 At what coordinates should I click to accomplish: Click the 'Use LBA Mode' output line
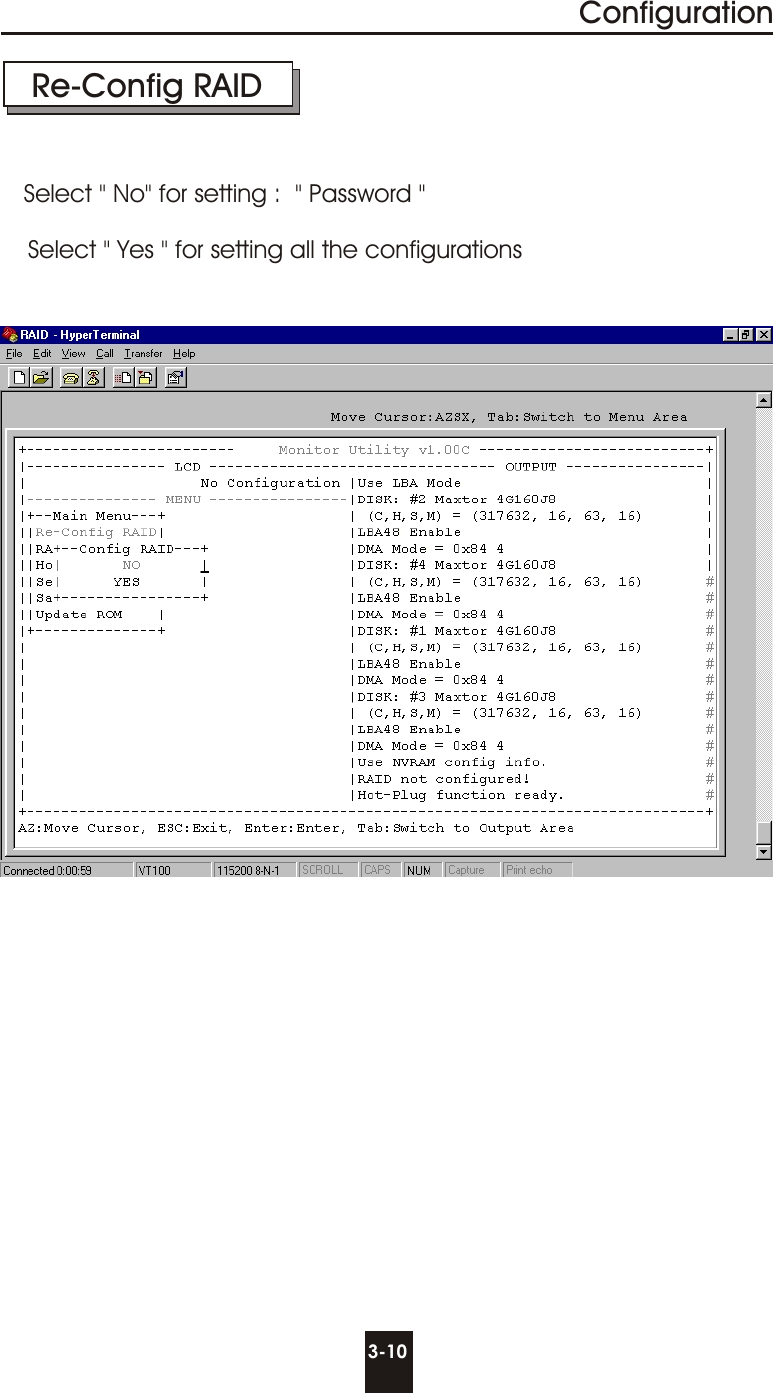409,483
